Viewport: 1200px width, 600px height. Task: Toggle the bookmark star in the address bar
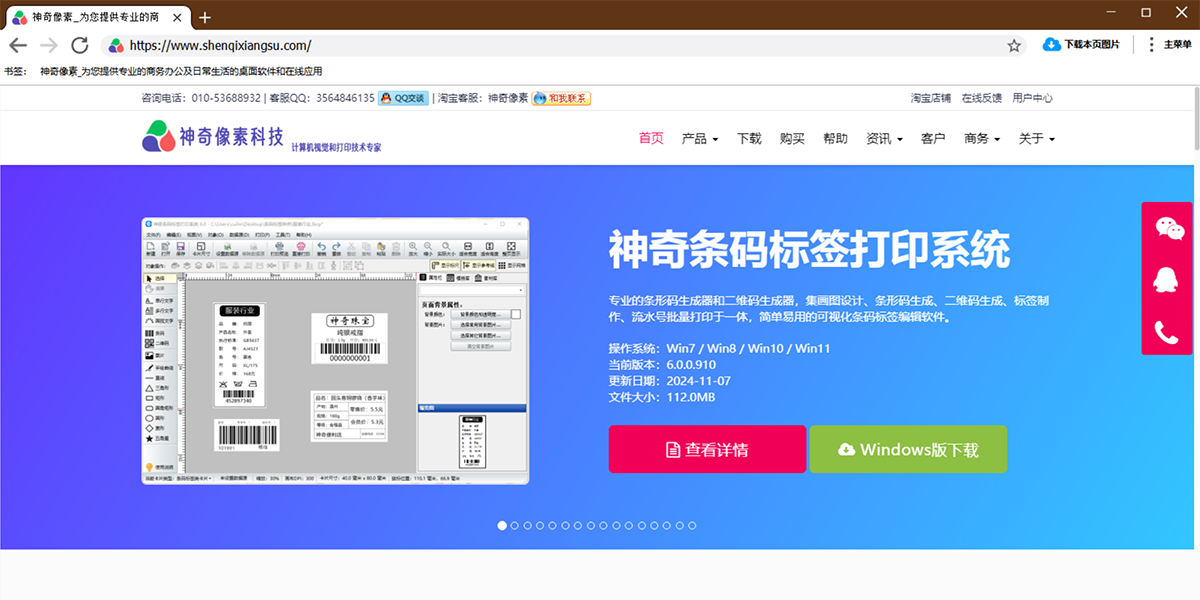(x=1014, y=45)
